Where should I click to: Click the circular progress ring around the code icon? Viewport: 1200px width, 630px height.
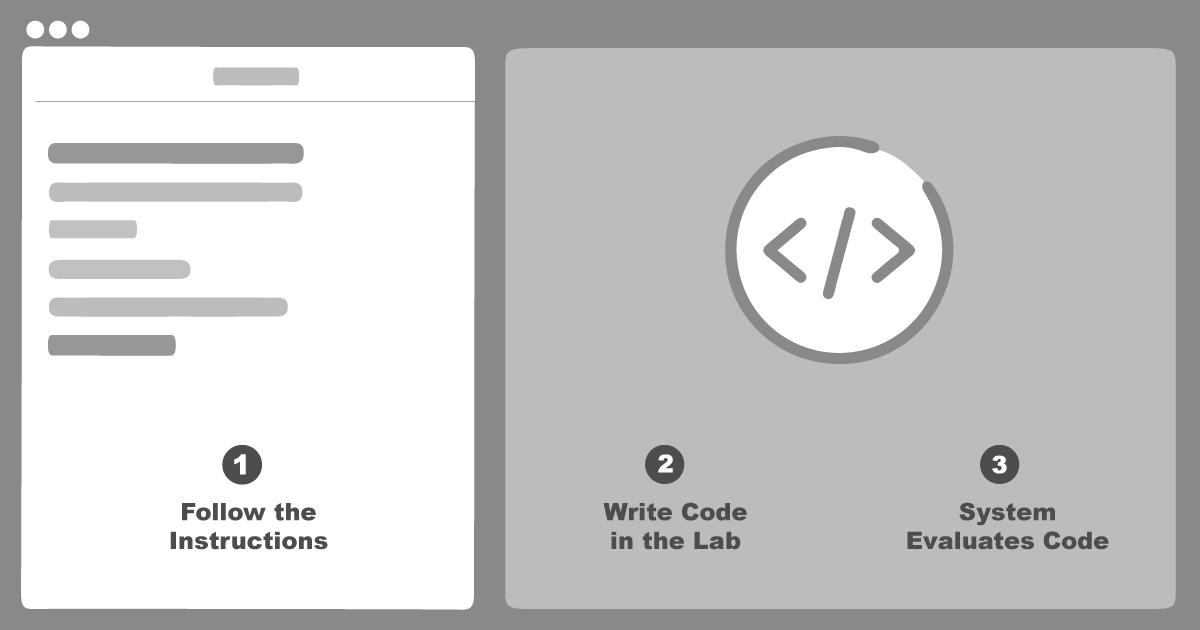pos(729,250)
